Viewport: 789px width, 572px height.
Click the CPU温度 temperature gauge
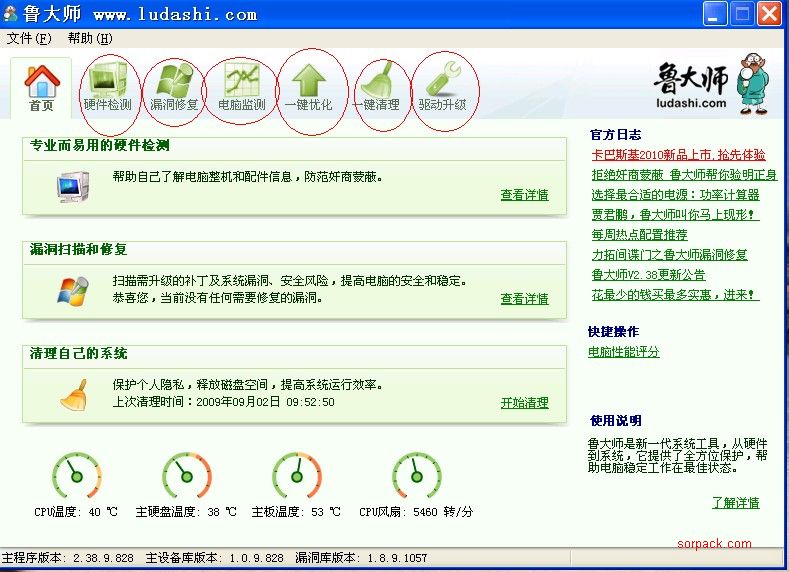[x=76, y=476]
